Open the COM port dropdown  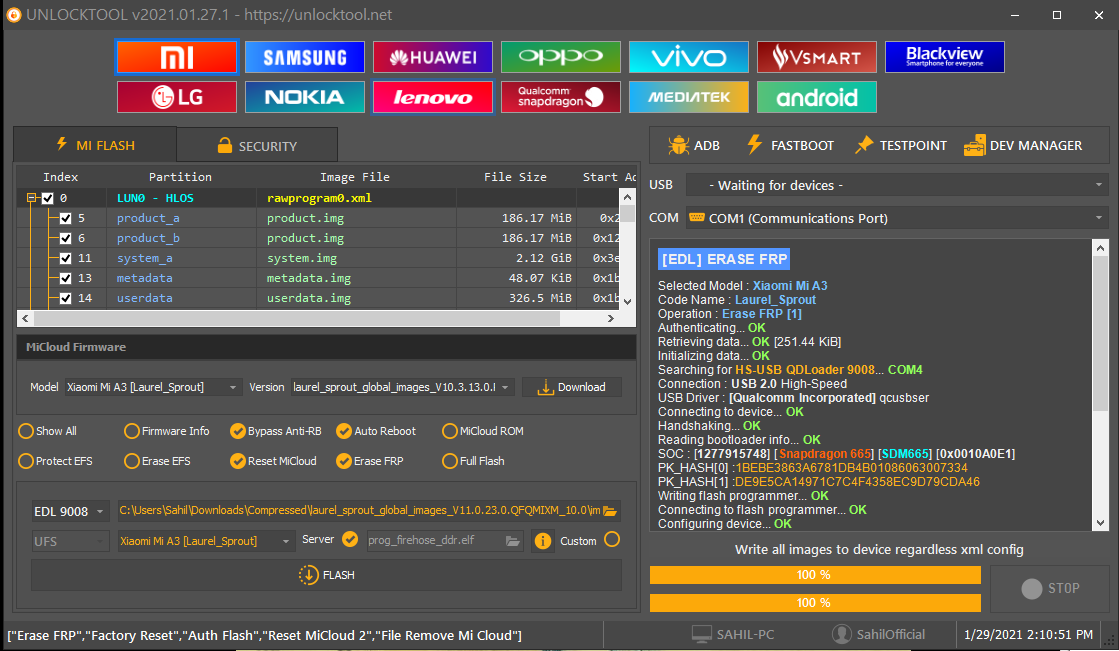pos(897,218)
